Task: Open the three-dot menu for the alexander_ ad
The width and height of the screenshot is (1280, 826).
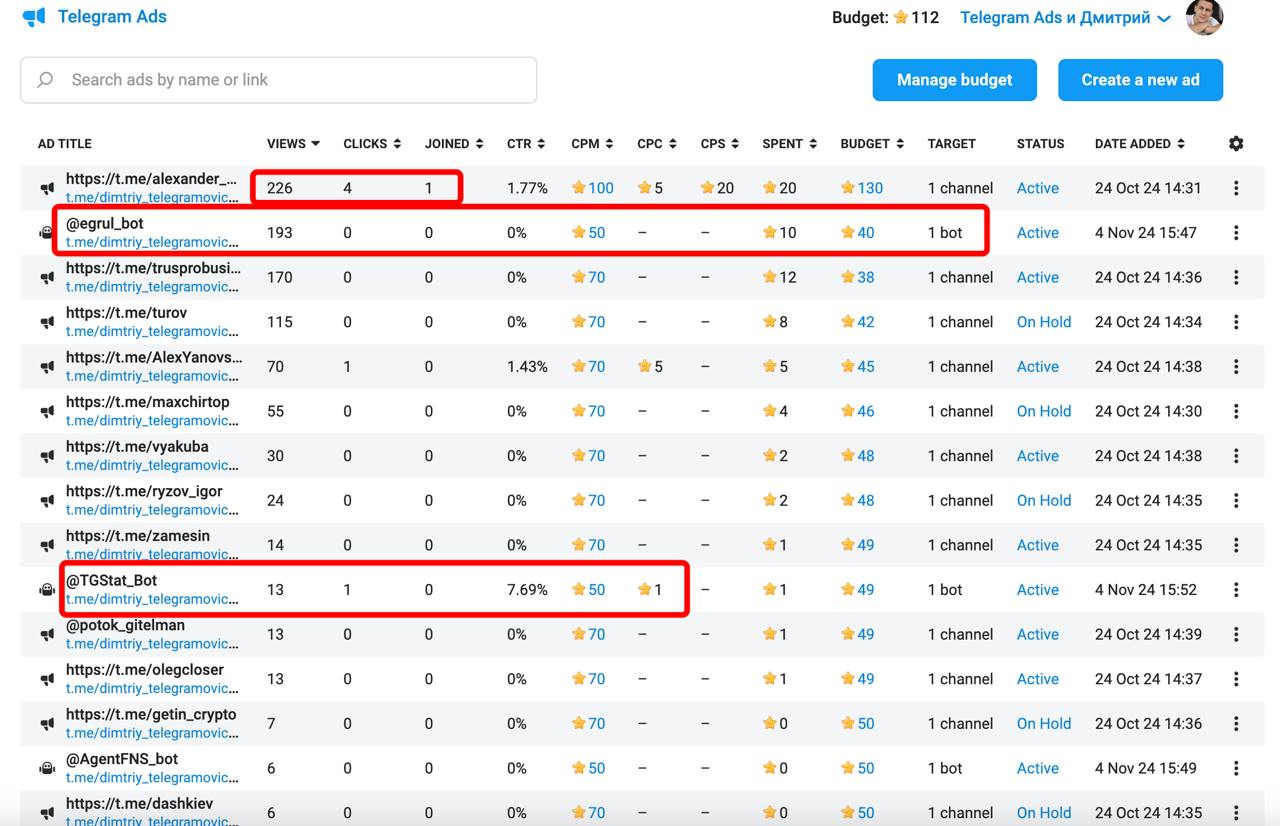Action: click(x=1236, y=188)
